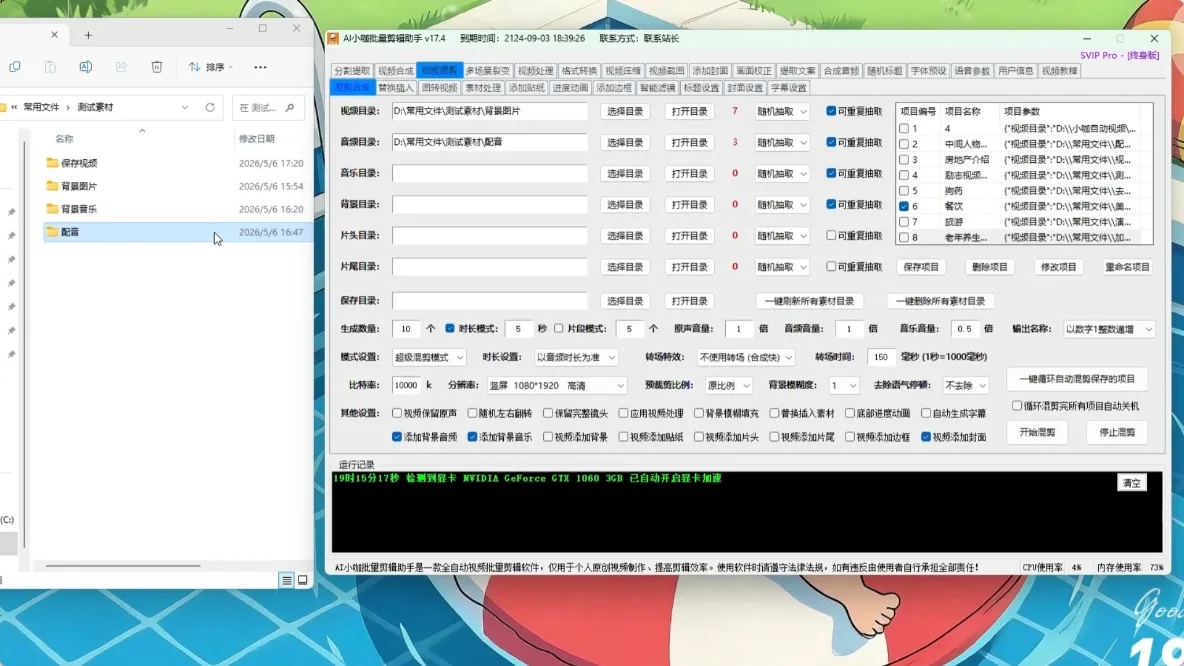Check project 6 餐饮 row checkbox
The height and width of the screenshot is (666, 1184).
(904, 206)
